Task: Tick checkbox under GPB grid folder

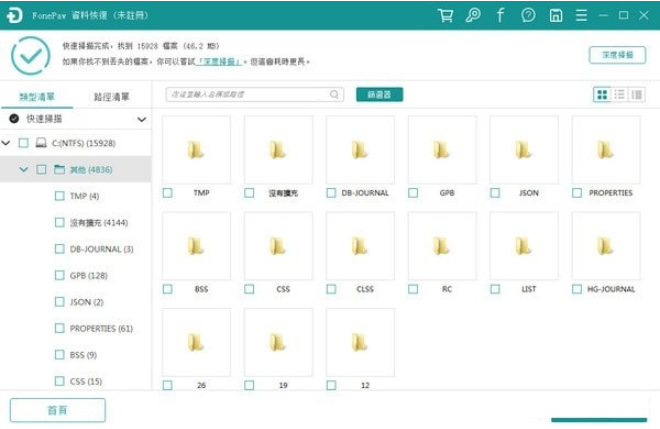Action: 413,193
